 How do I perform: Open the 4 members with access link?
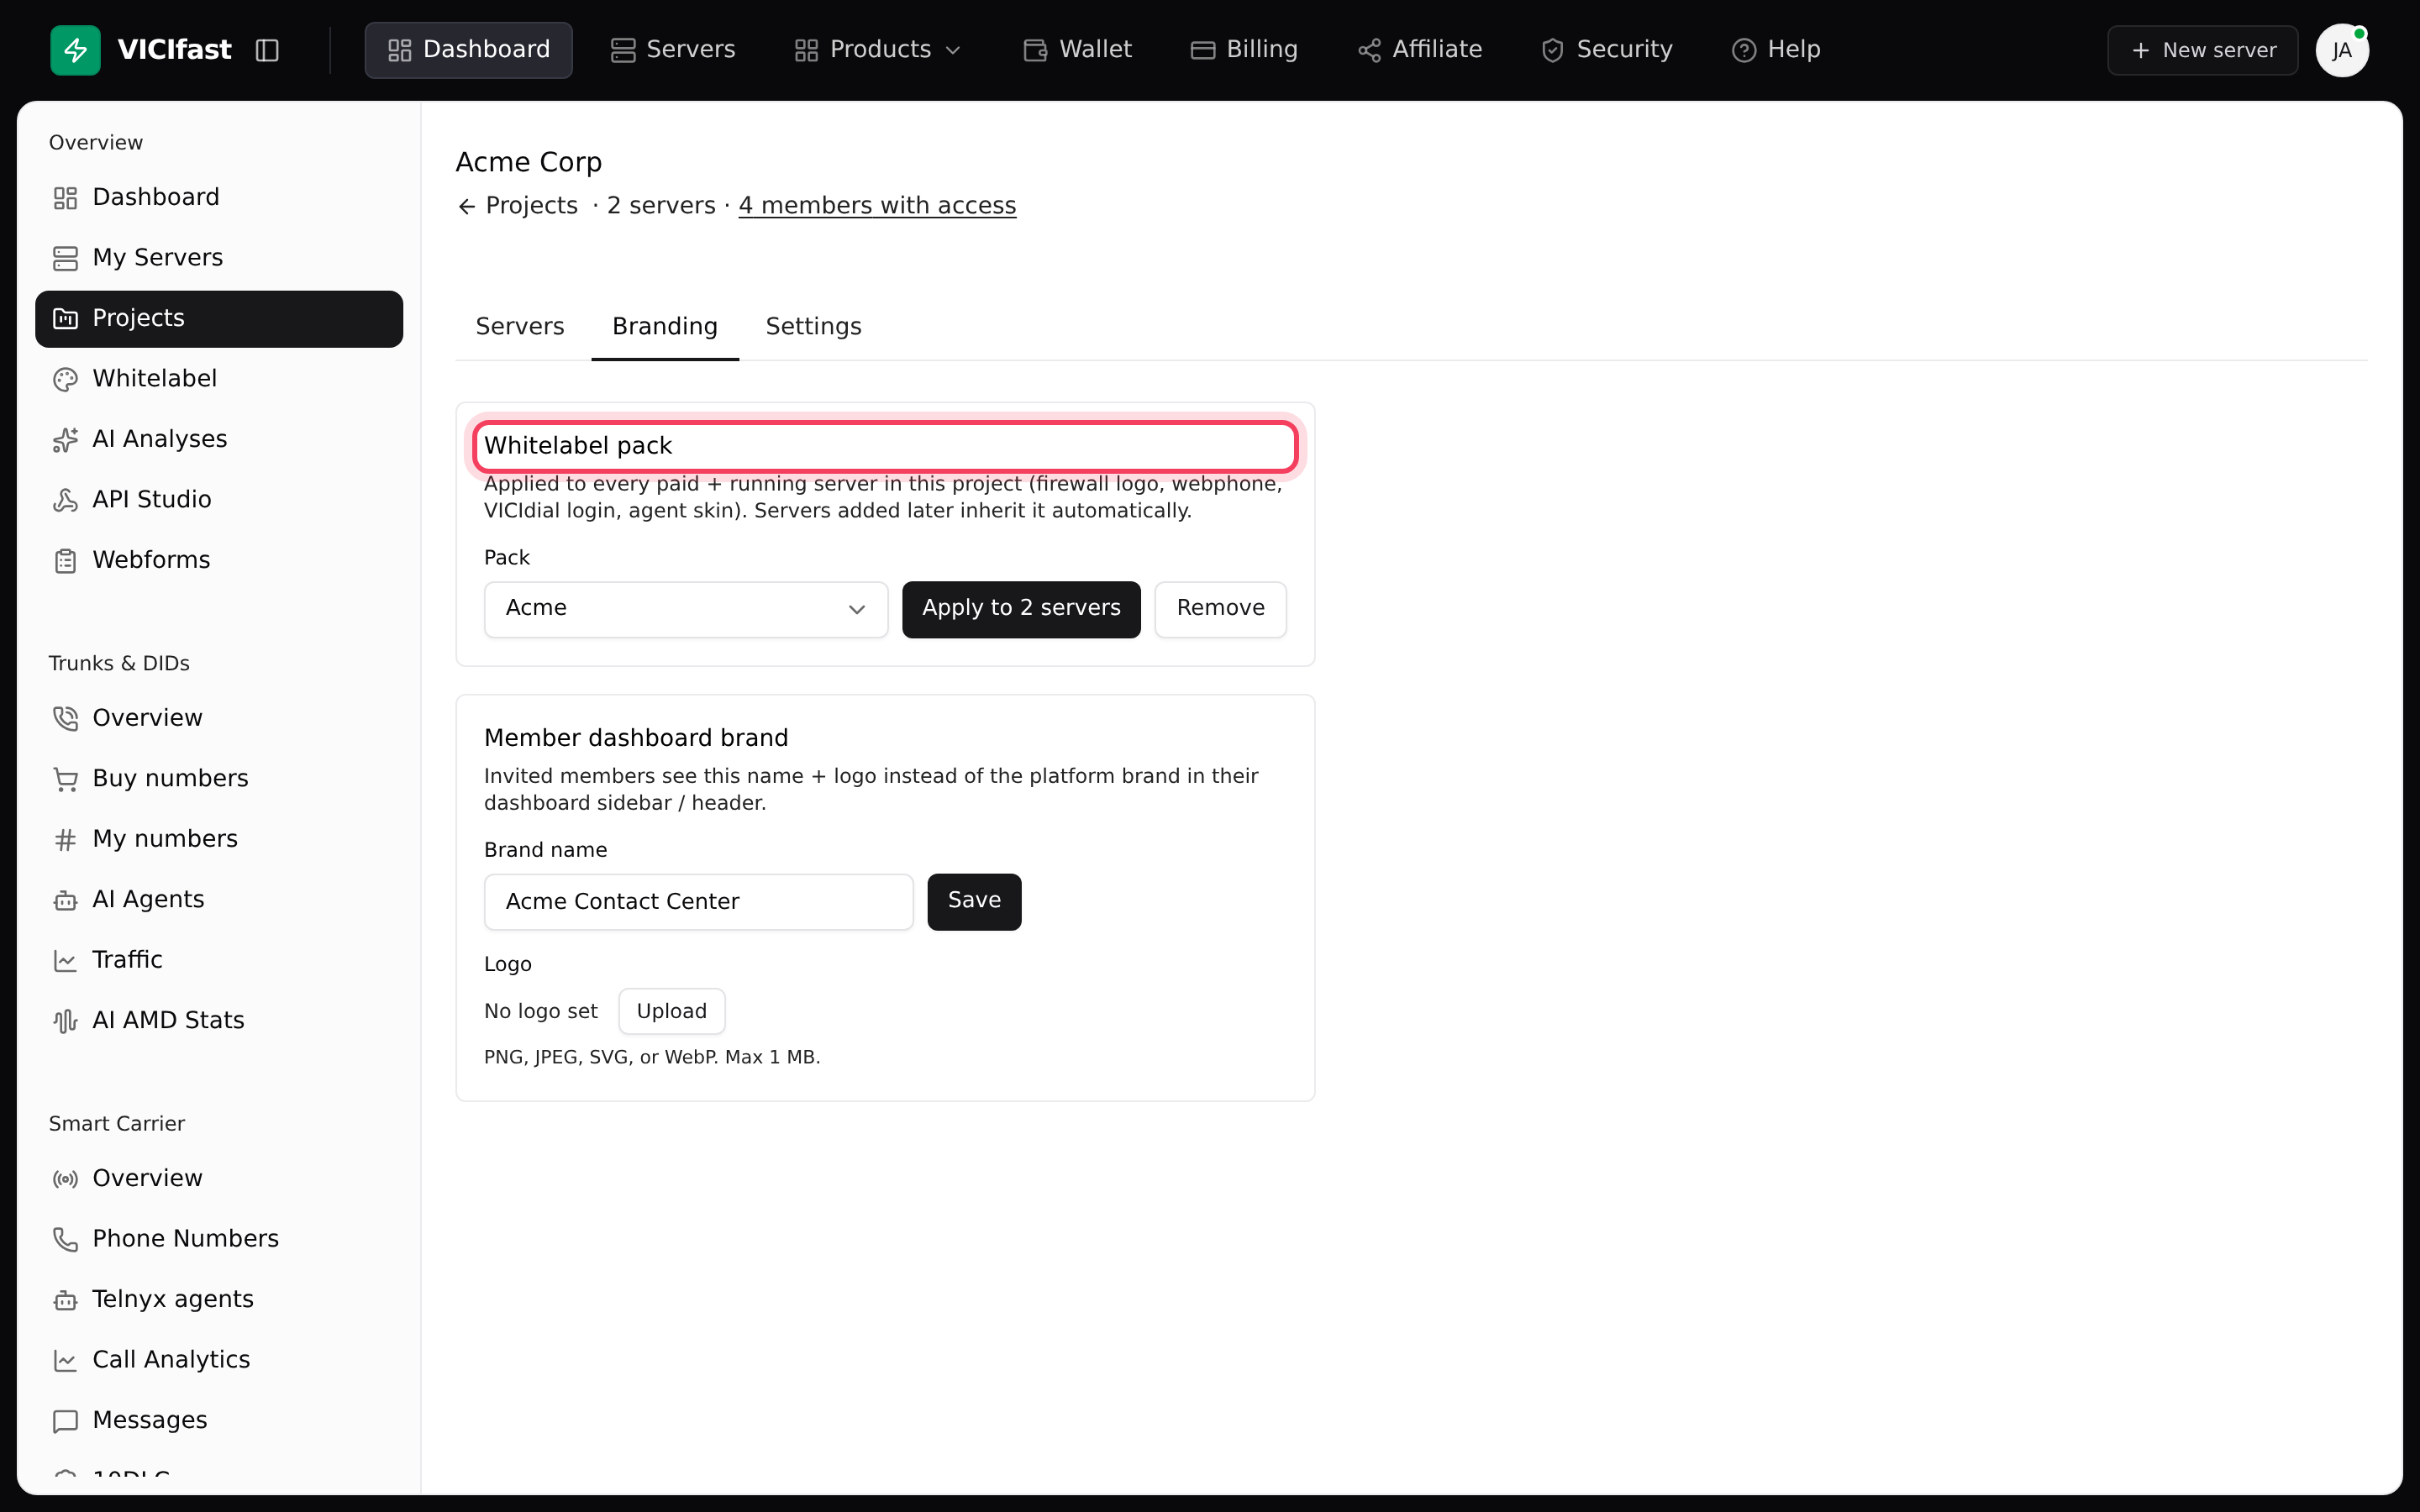[877, 206]
